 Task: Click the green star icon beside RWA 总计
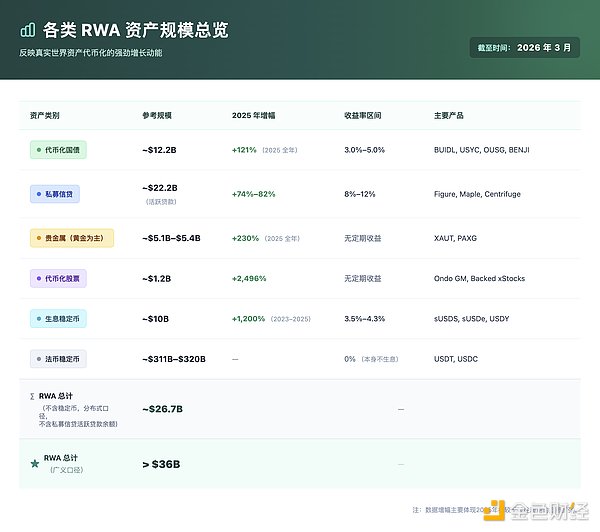click(x=35, y=463)
